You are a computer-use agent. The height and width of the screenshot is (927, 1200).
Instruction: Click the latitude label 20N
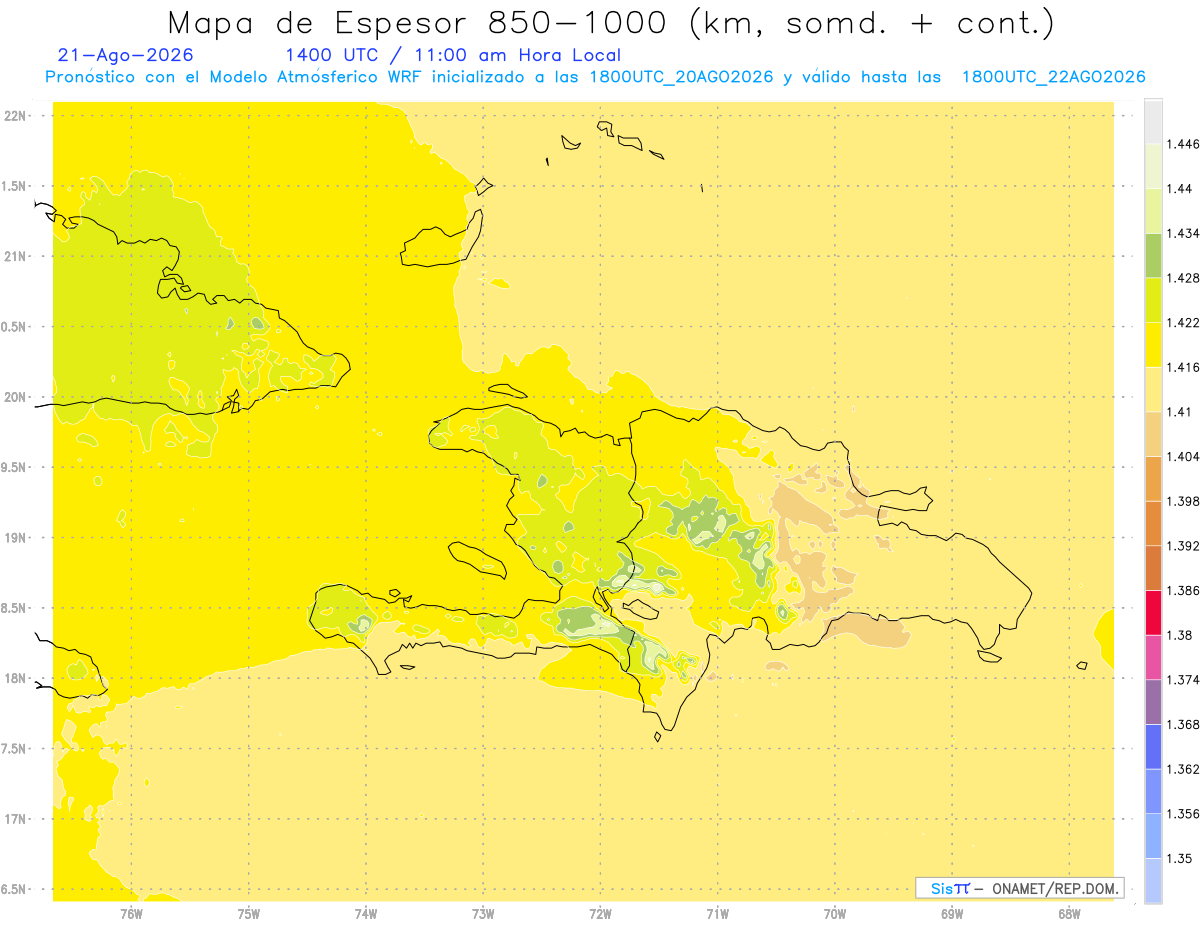(17, 397)
